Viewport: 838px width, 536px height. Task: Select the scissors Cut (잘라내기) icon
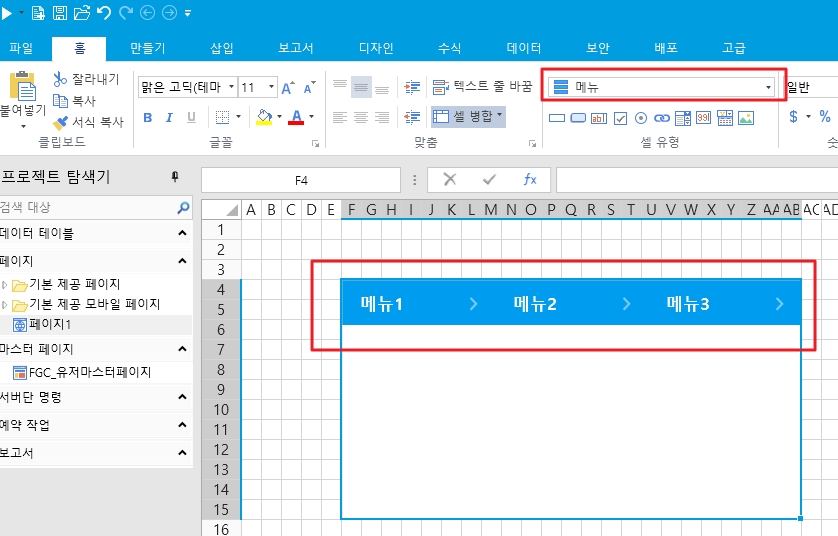(x=60, y=79)
